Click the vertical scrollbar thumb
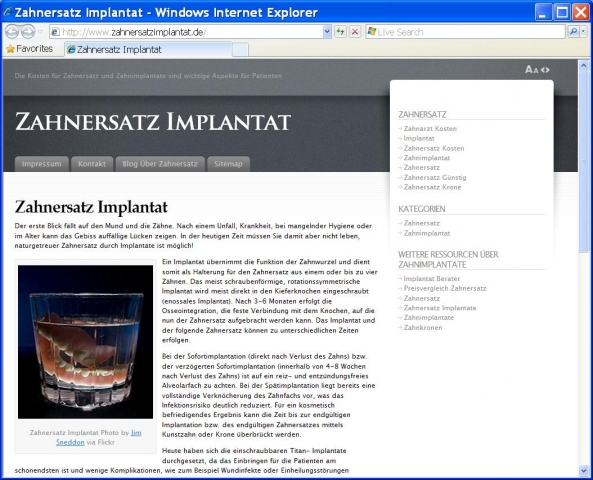Viewport: 593px width, 480px height. click(583, 161)
